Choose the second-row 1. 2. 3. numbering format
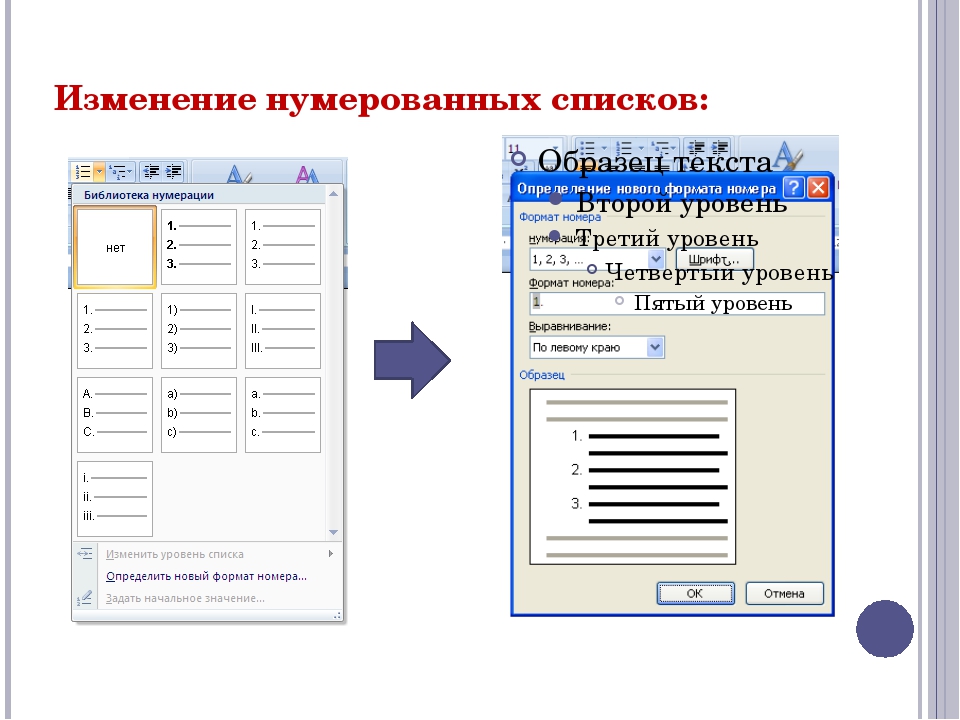The height and width of the screenshot is (720, 960). (x=114, y=331)
